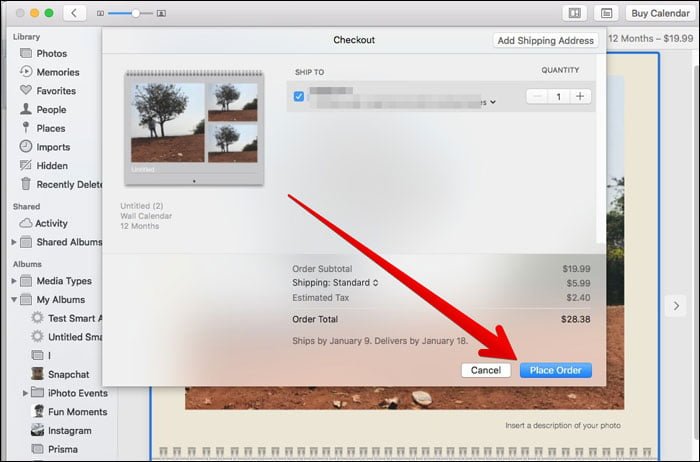The height and width of the screenshot is (462, 700).
Task: Click the wall calendar preview thumbnail
Action: (194, 128)
